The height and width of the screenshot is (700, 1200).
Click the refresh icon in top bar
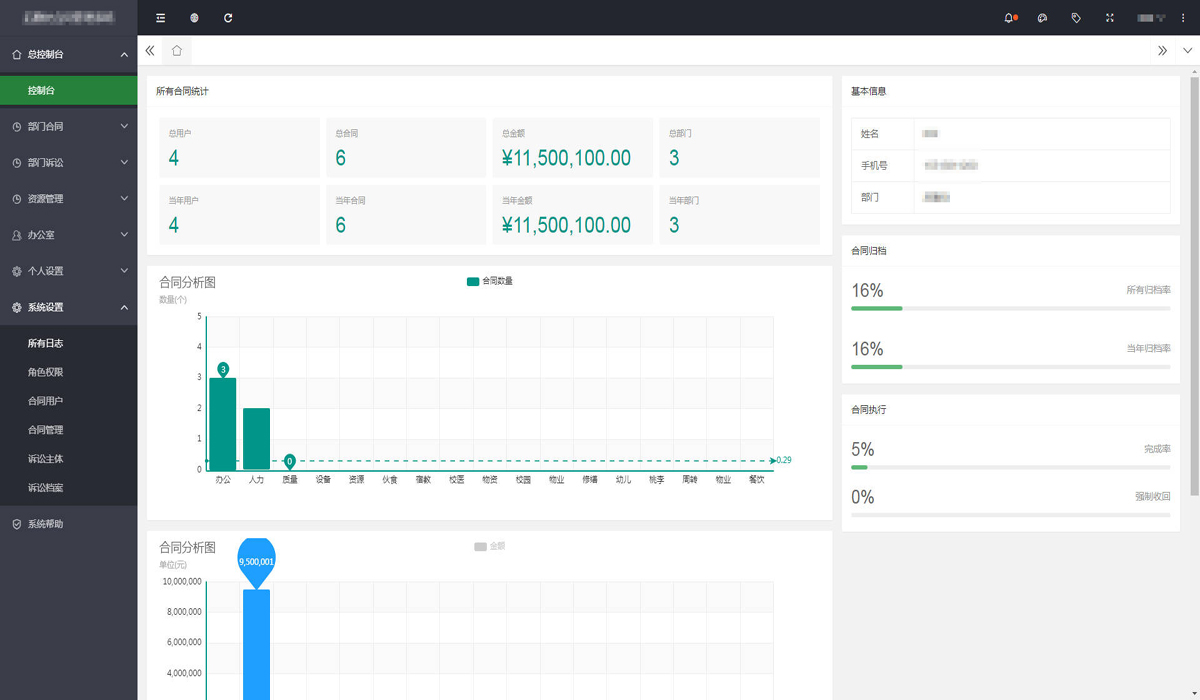pyautogui.click(x=228, y=18)
